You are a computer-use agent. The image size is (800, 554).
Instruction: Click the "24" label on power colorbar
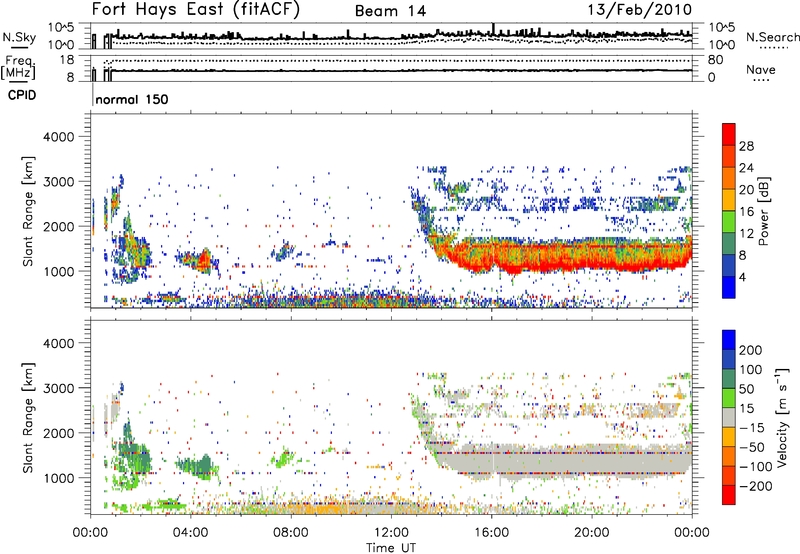746,168
